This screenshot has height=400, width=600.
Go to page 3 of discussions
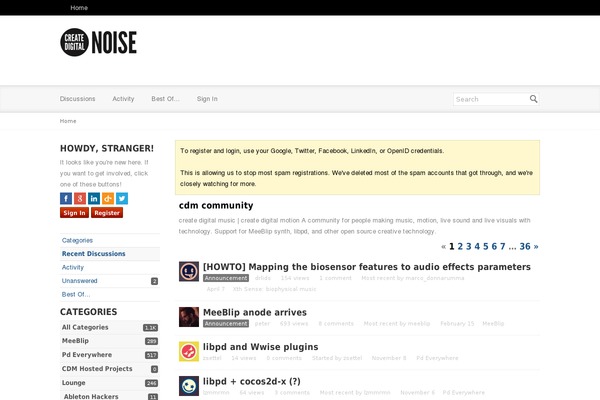pos(468,247)
